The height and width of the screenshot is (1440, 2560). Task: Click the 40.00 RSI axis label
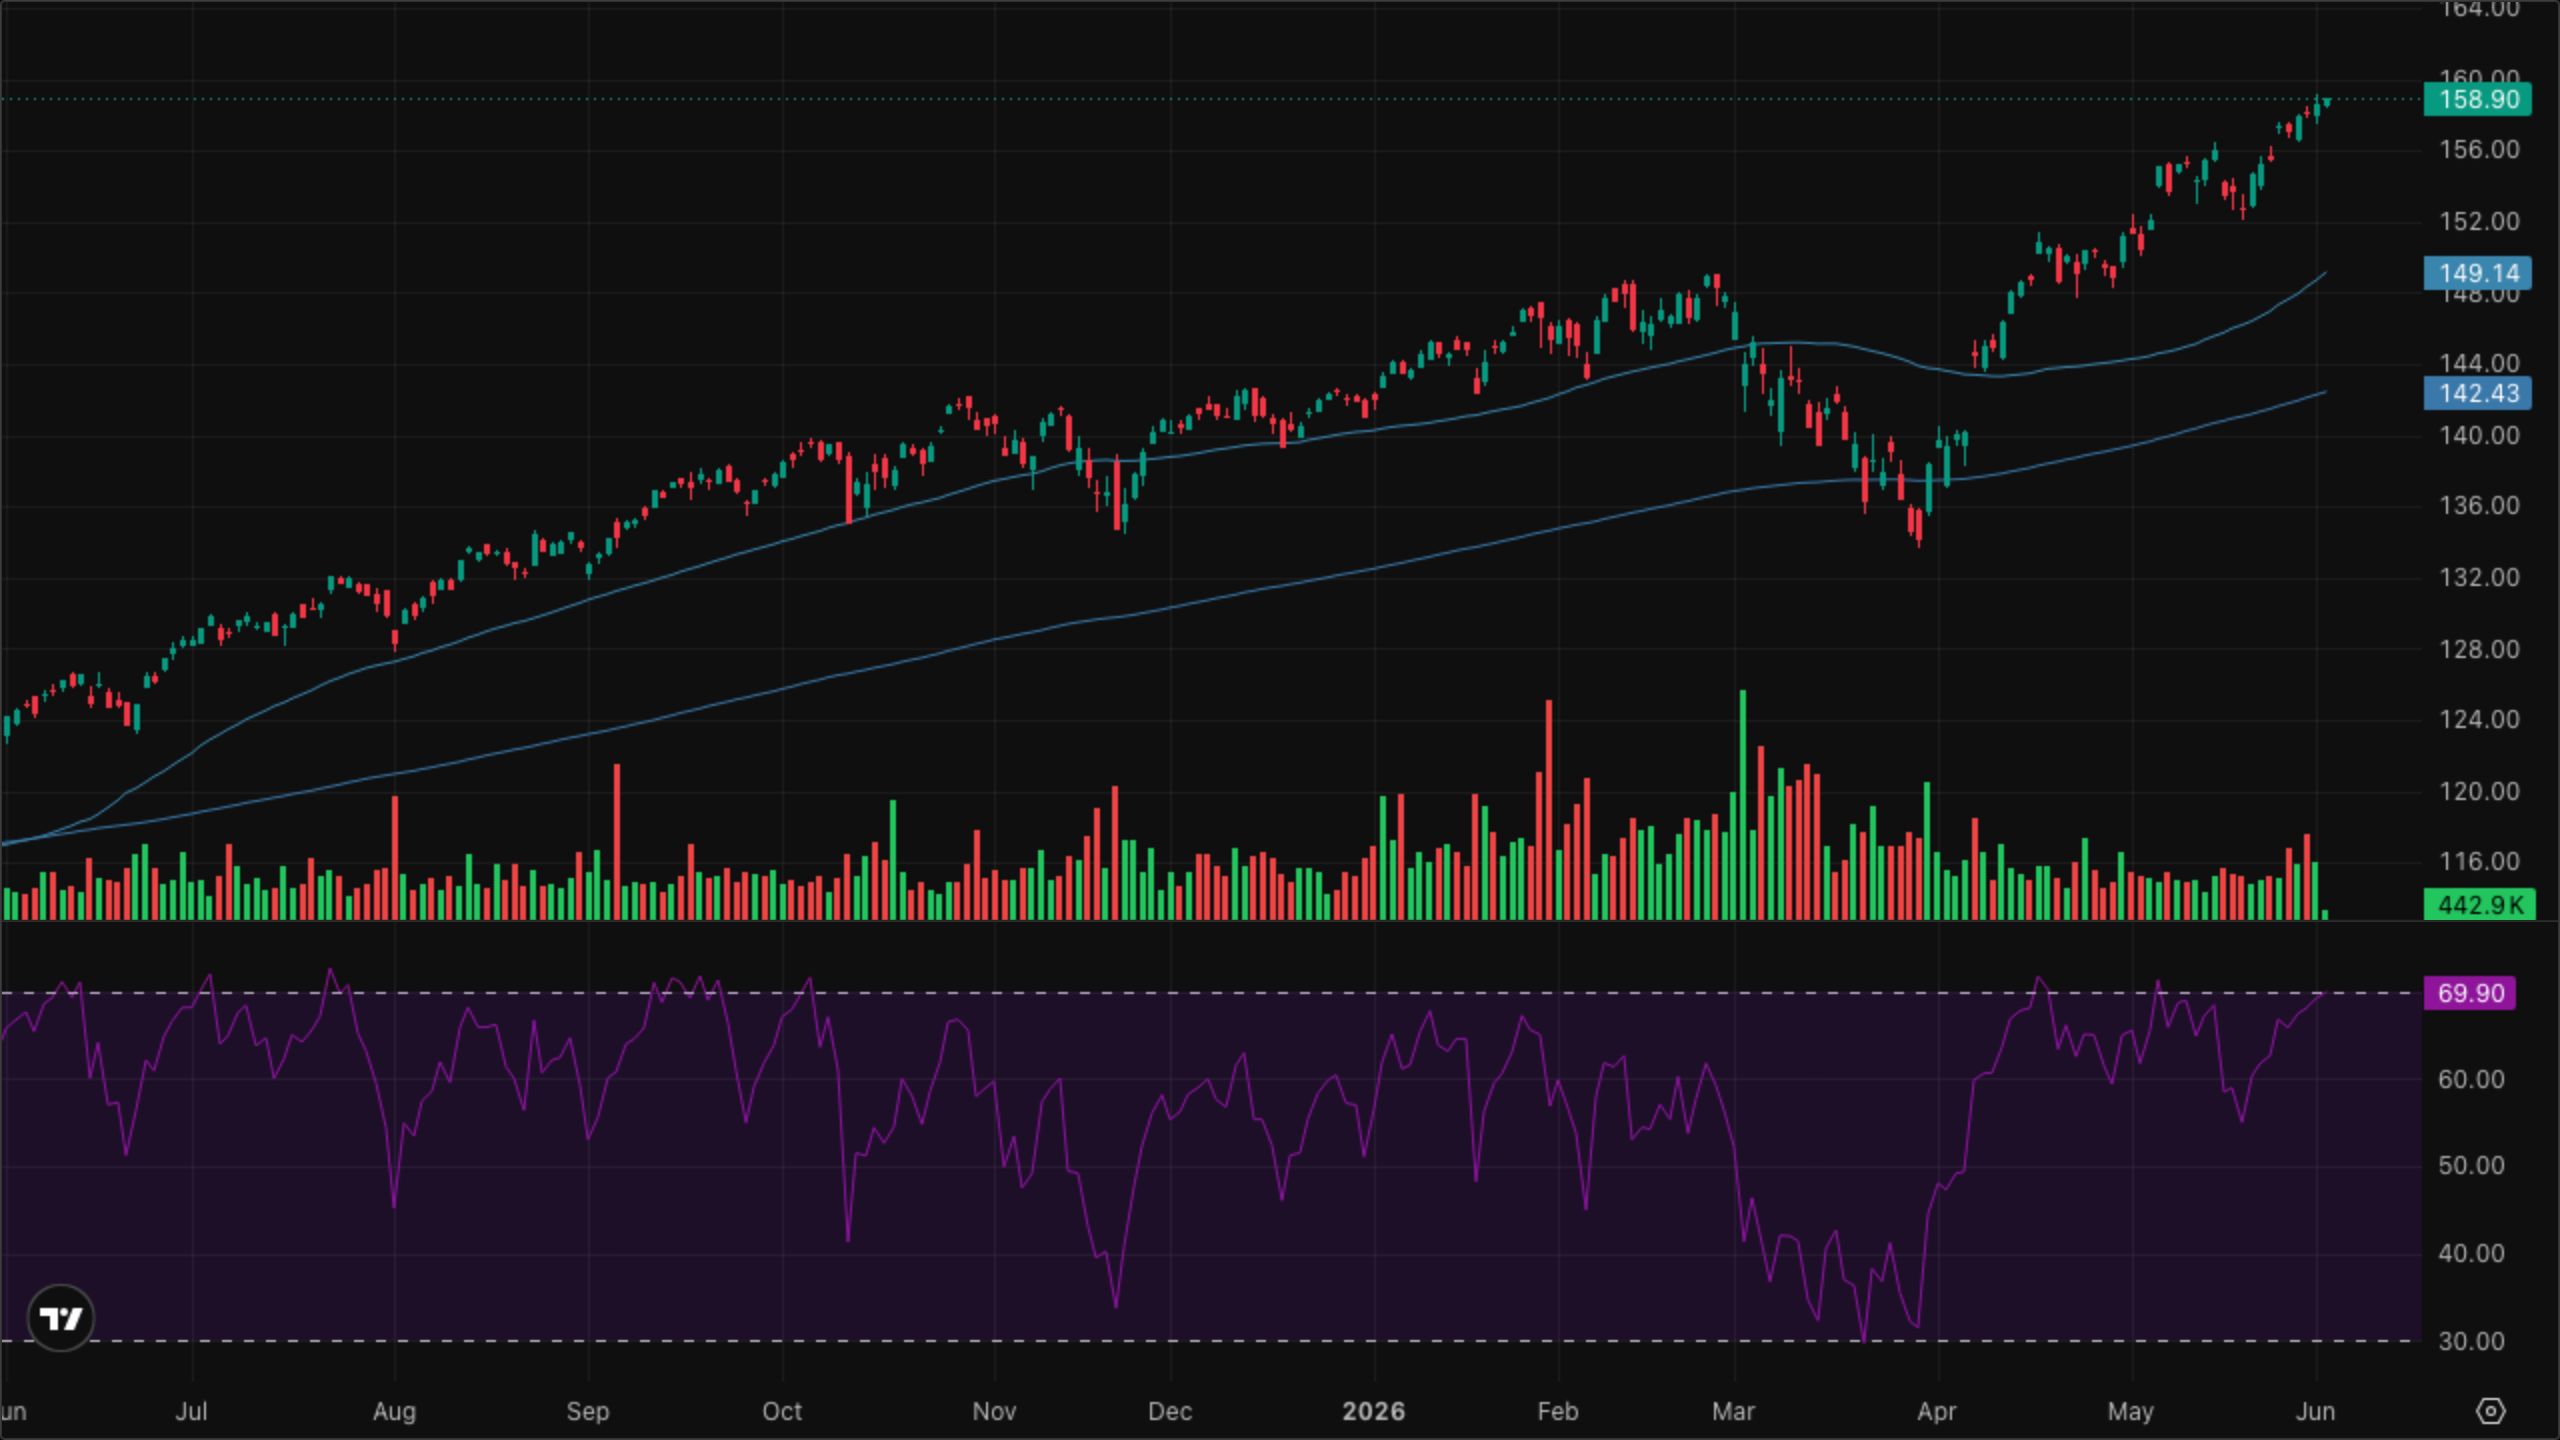2471,1253
